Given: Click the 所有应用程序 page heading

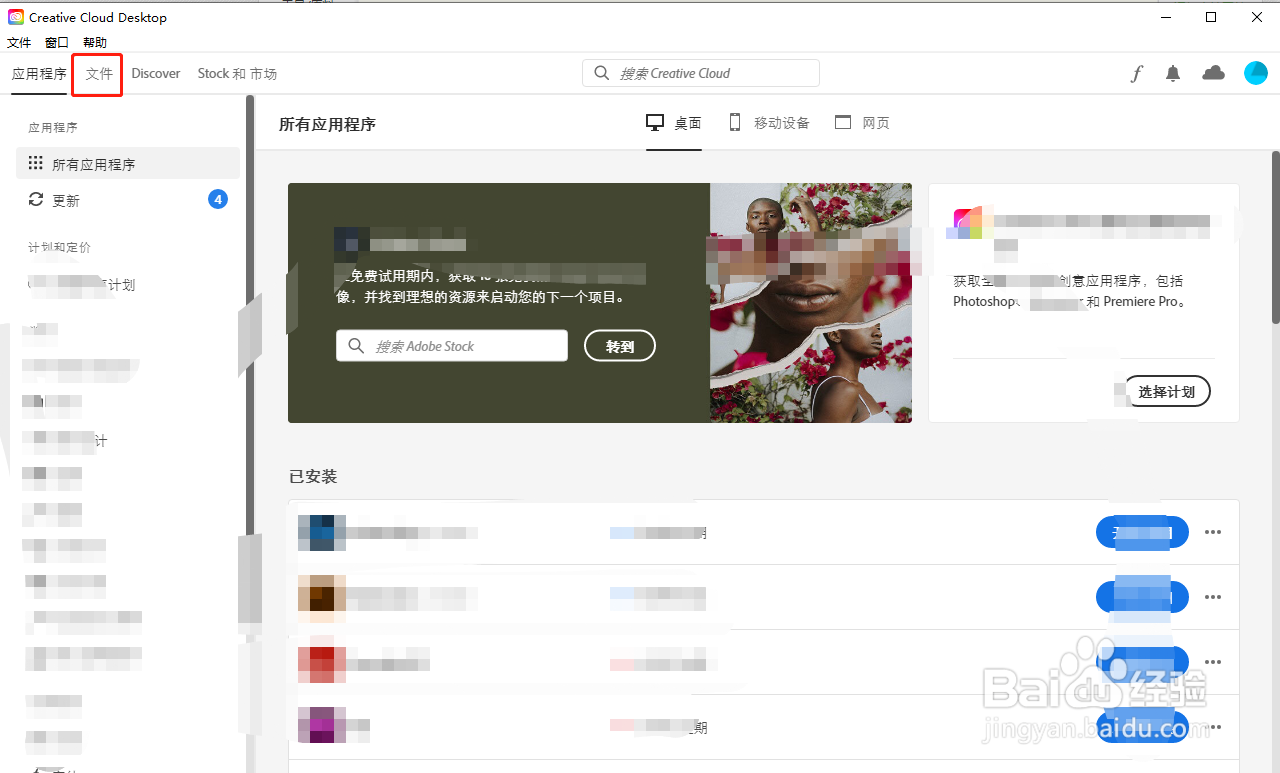Looking at the screenshot, I should (327, 125).
